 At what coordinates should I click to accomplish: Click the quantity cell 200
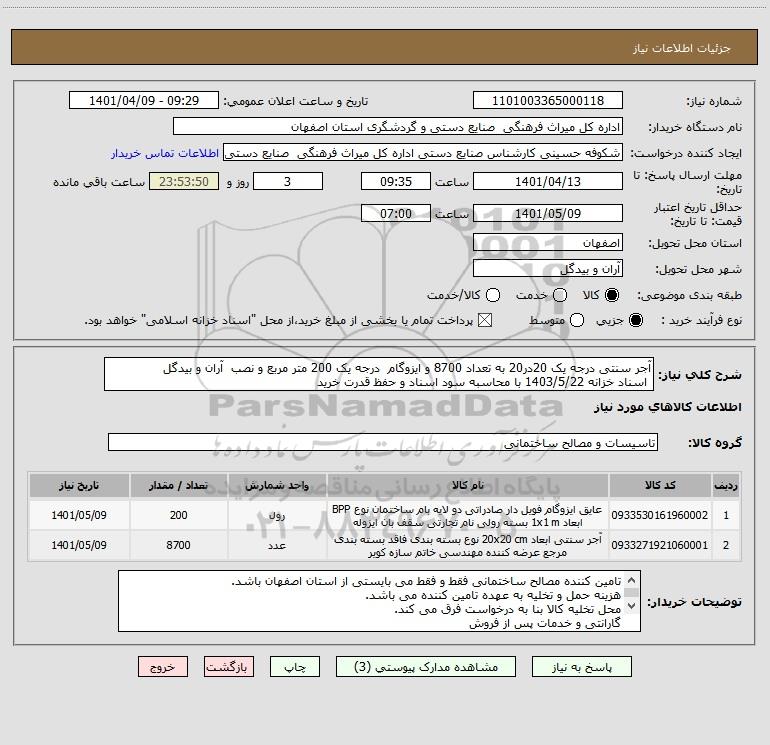click(178, 515)
